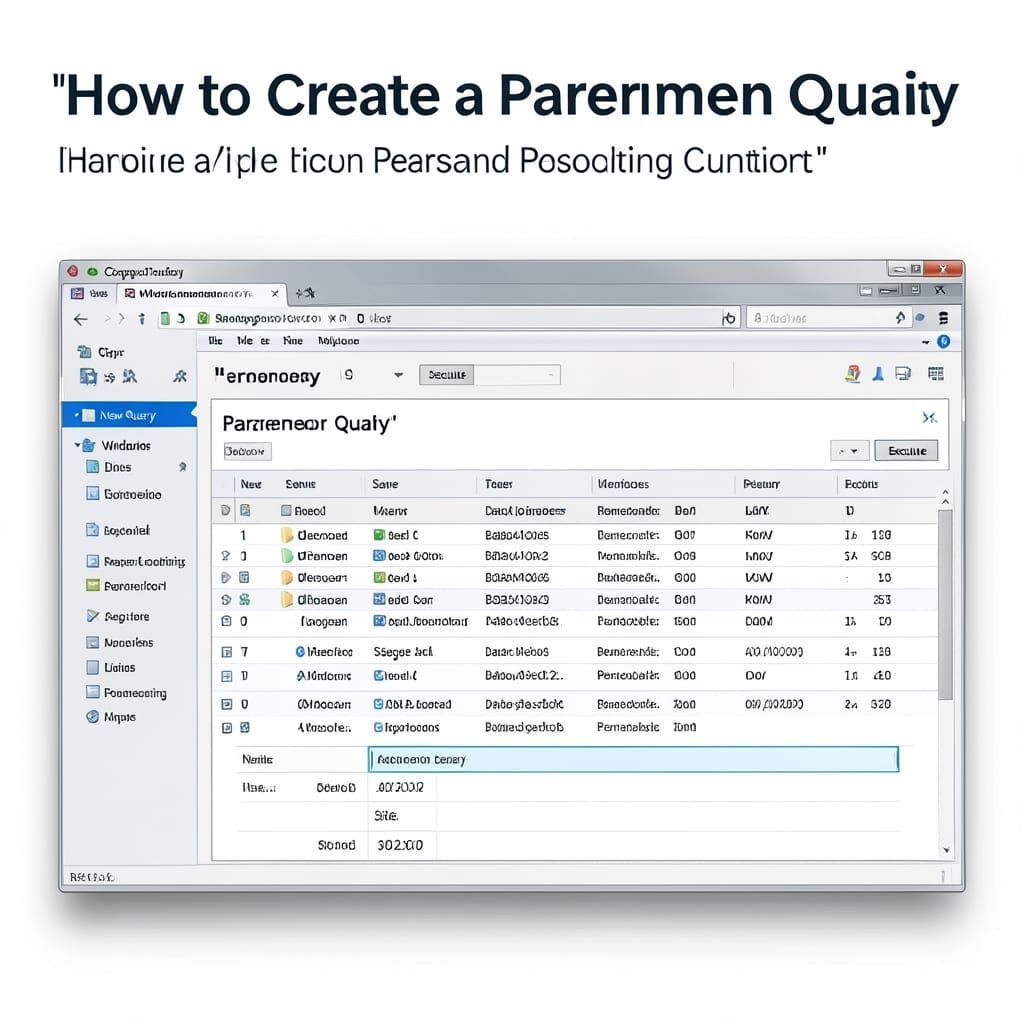Open the 'Ilie' menu
This screenshot has height=1024, width=1024.
point(215,341)
